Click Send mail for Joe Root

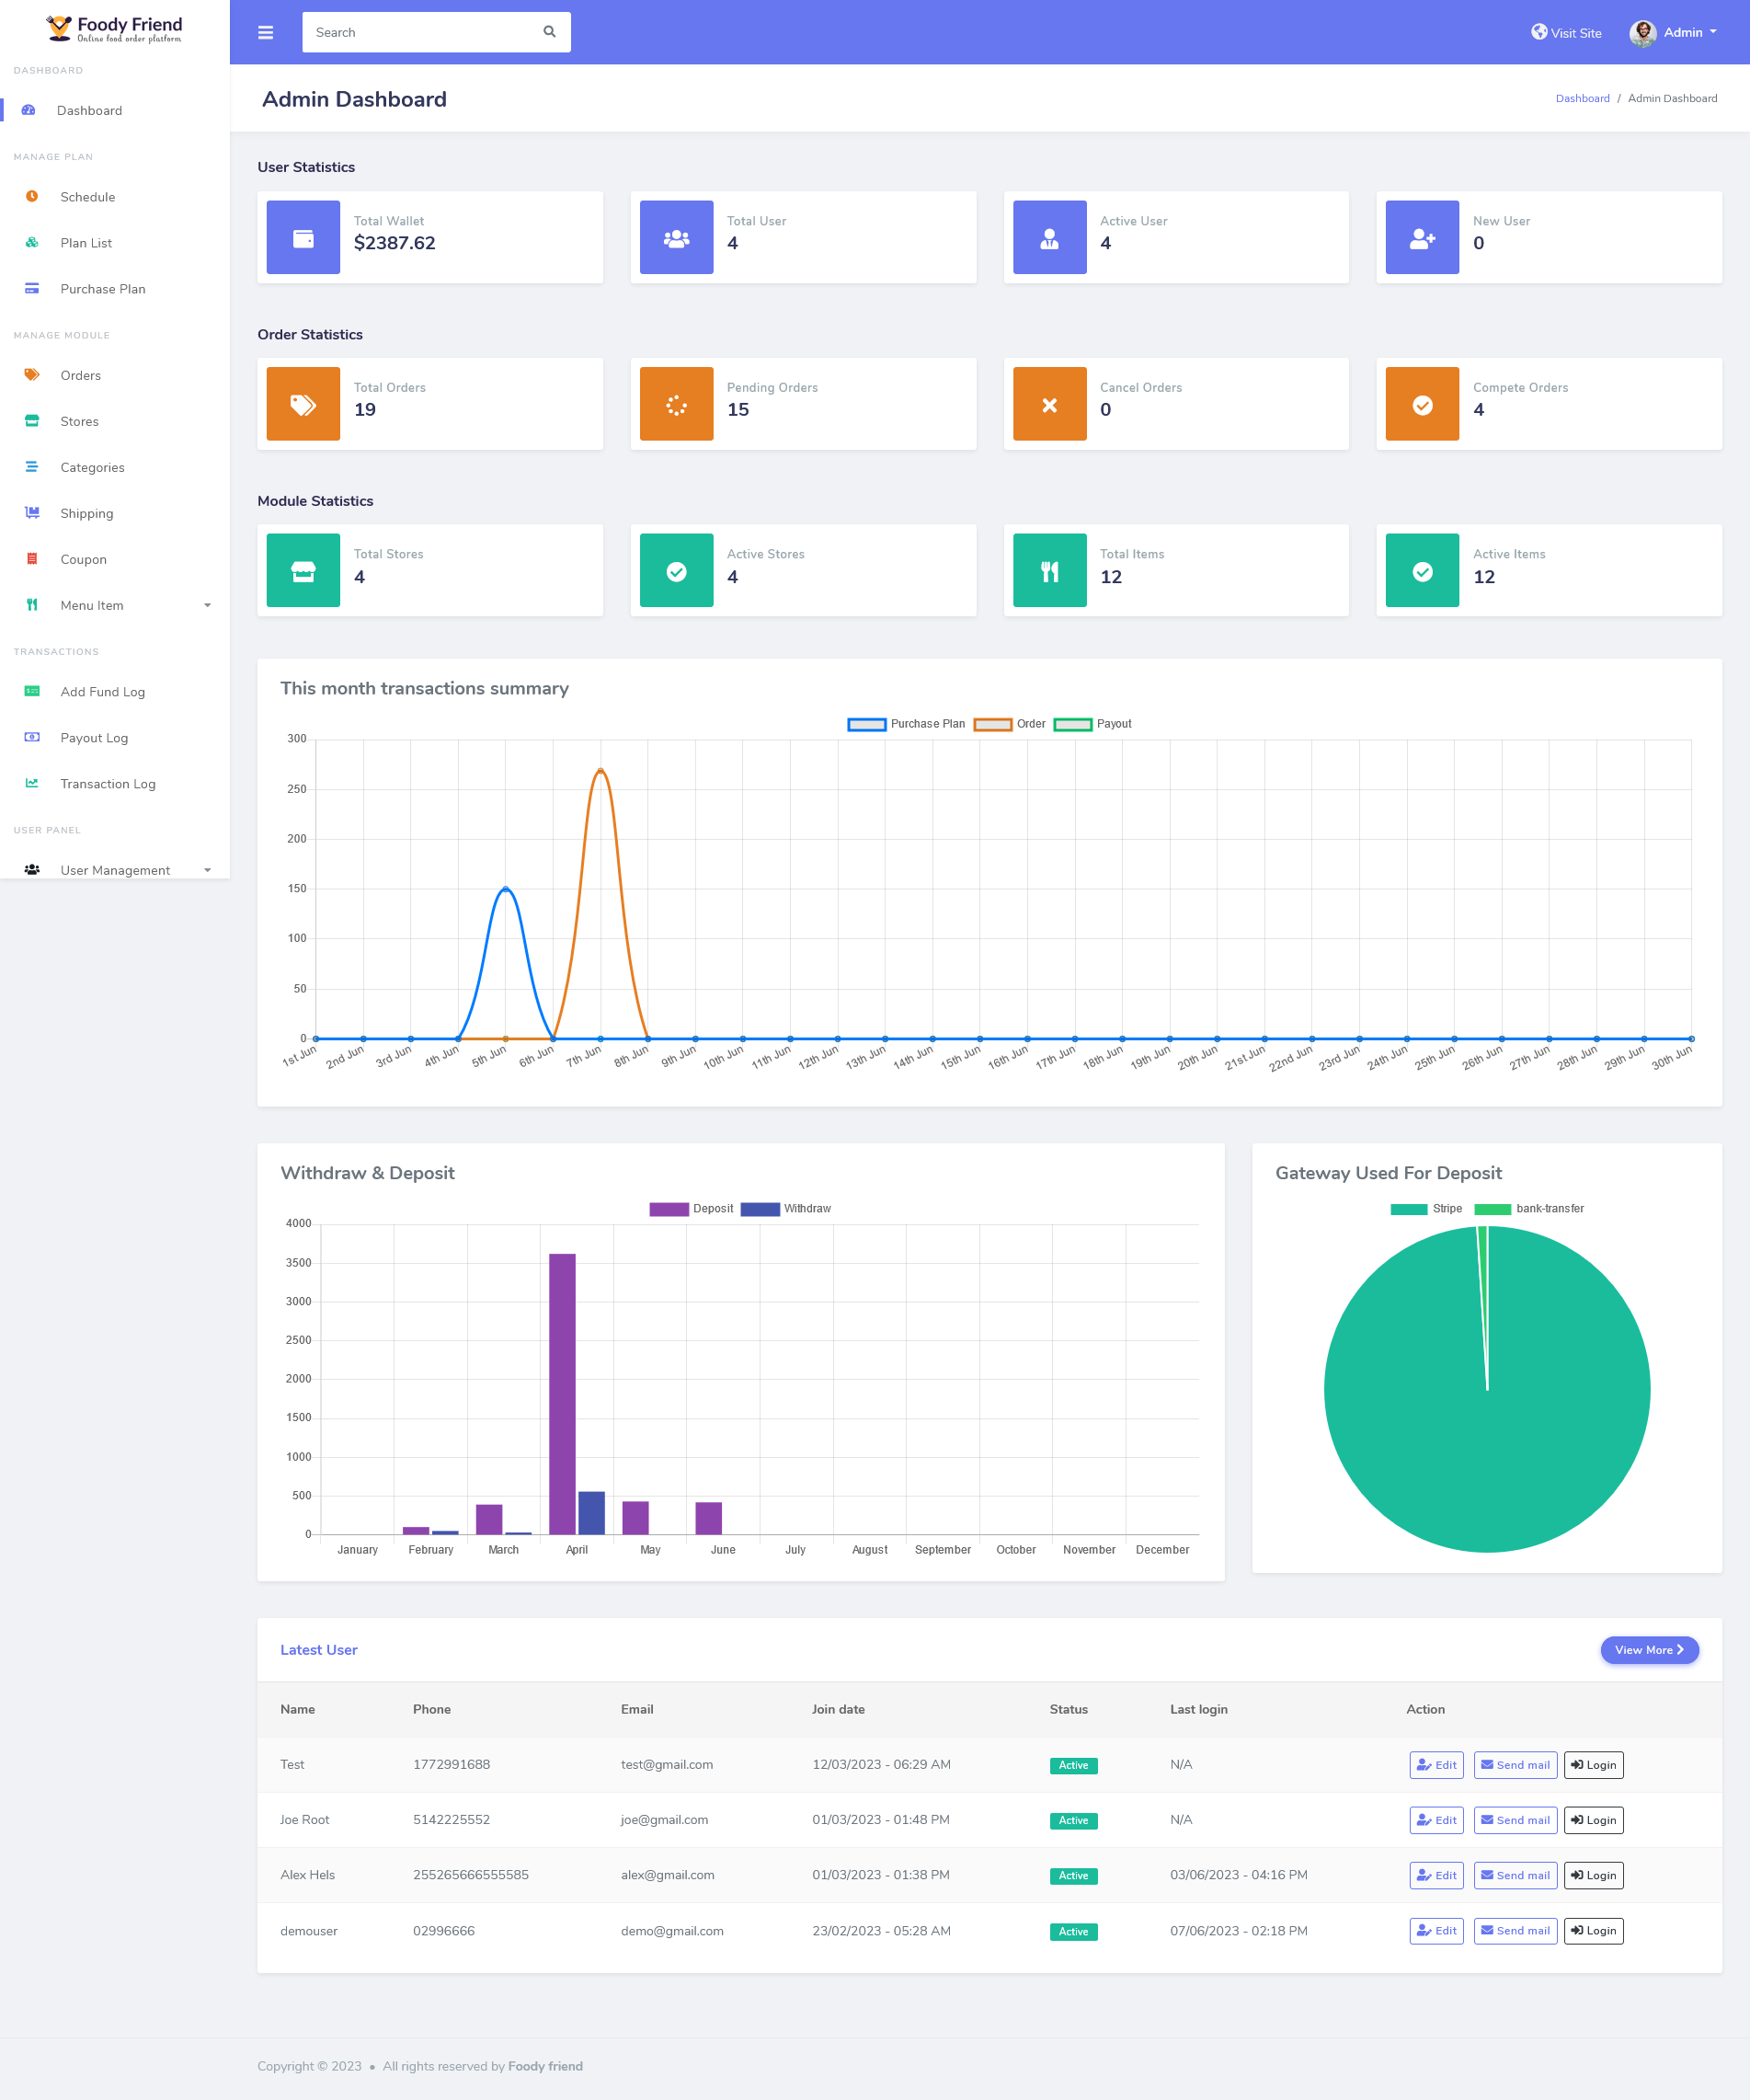(x=1515, y=1820)
